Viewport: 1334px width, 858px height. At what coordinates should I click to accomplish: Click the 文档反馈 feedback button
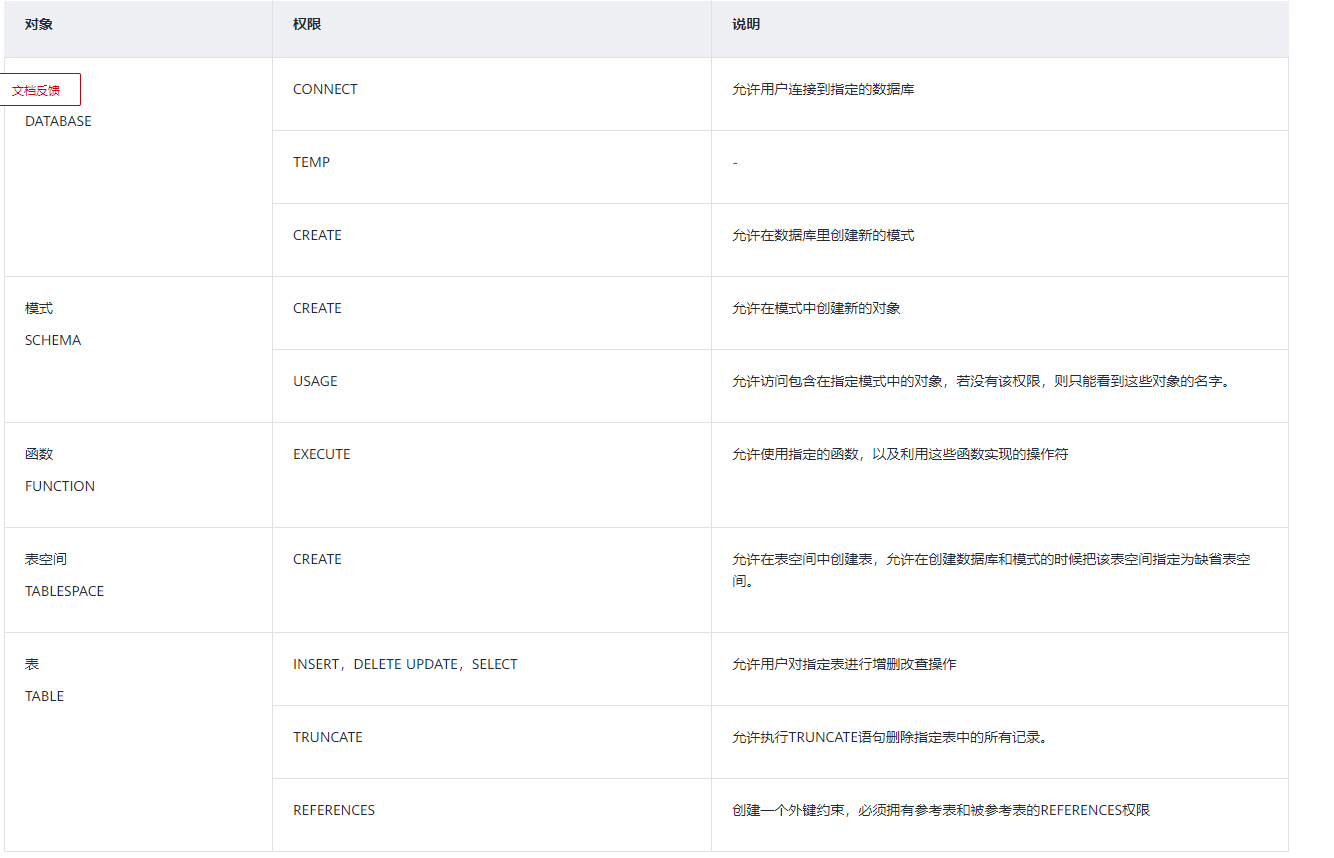pos(39,90)
